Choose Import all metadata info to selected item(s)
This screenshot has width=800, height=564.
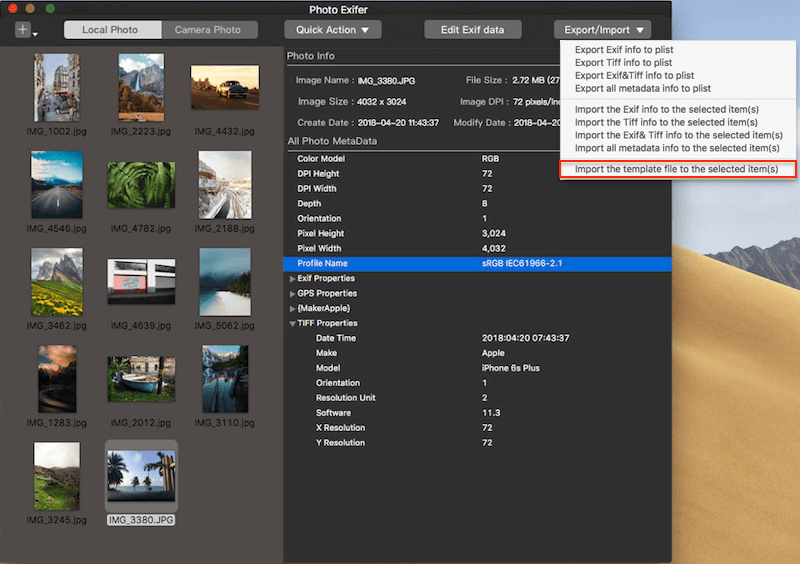point(677,148)
